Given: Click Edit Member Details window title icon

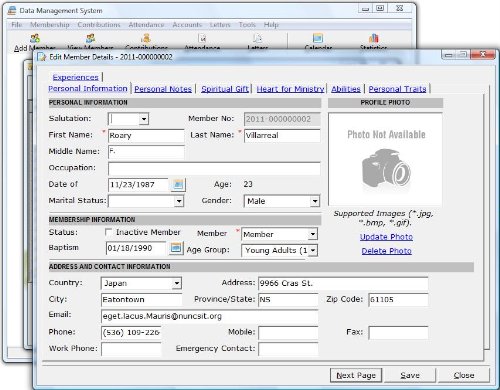Looking at the screenshot, I should pos(42,57).
